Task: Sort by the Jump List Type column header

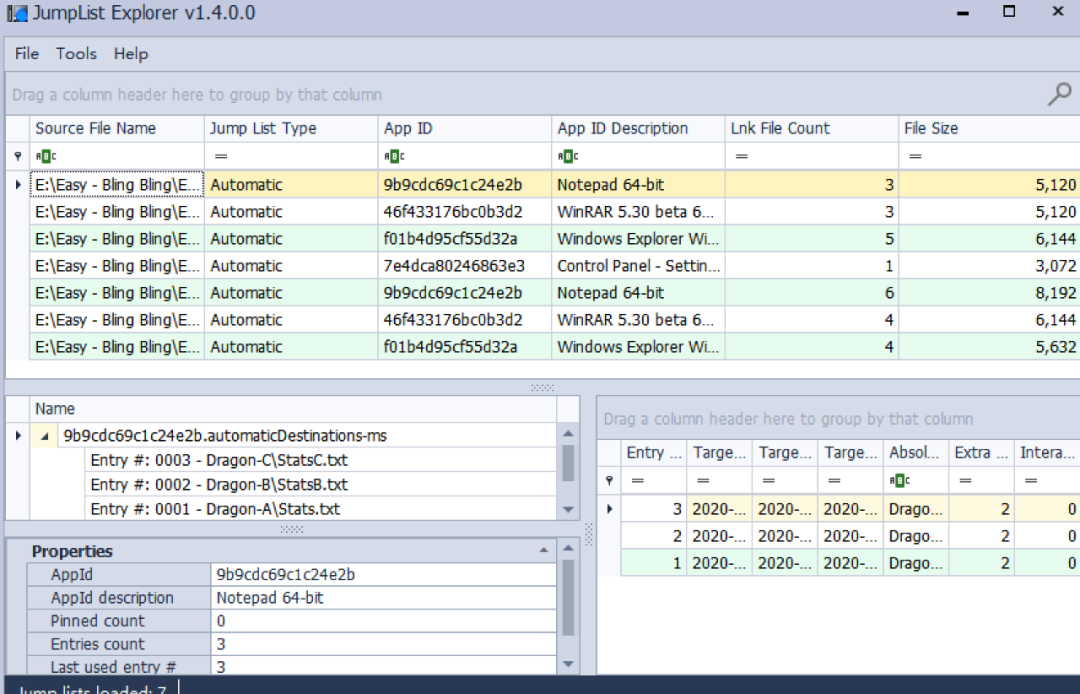Action: pos(264,128)
